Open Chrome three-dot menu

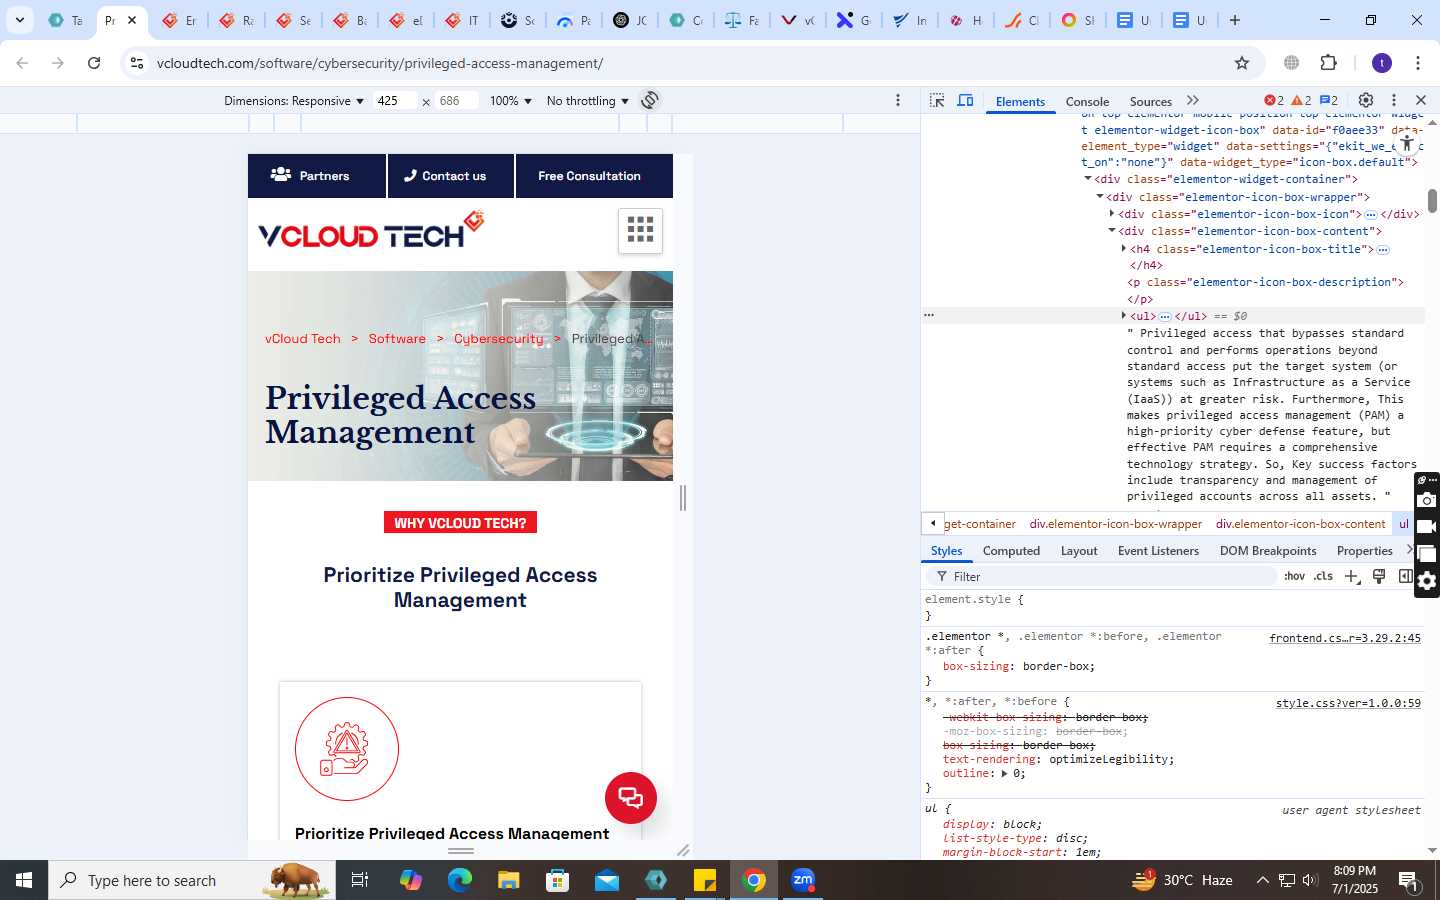click(1418, 63)
